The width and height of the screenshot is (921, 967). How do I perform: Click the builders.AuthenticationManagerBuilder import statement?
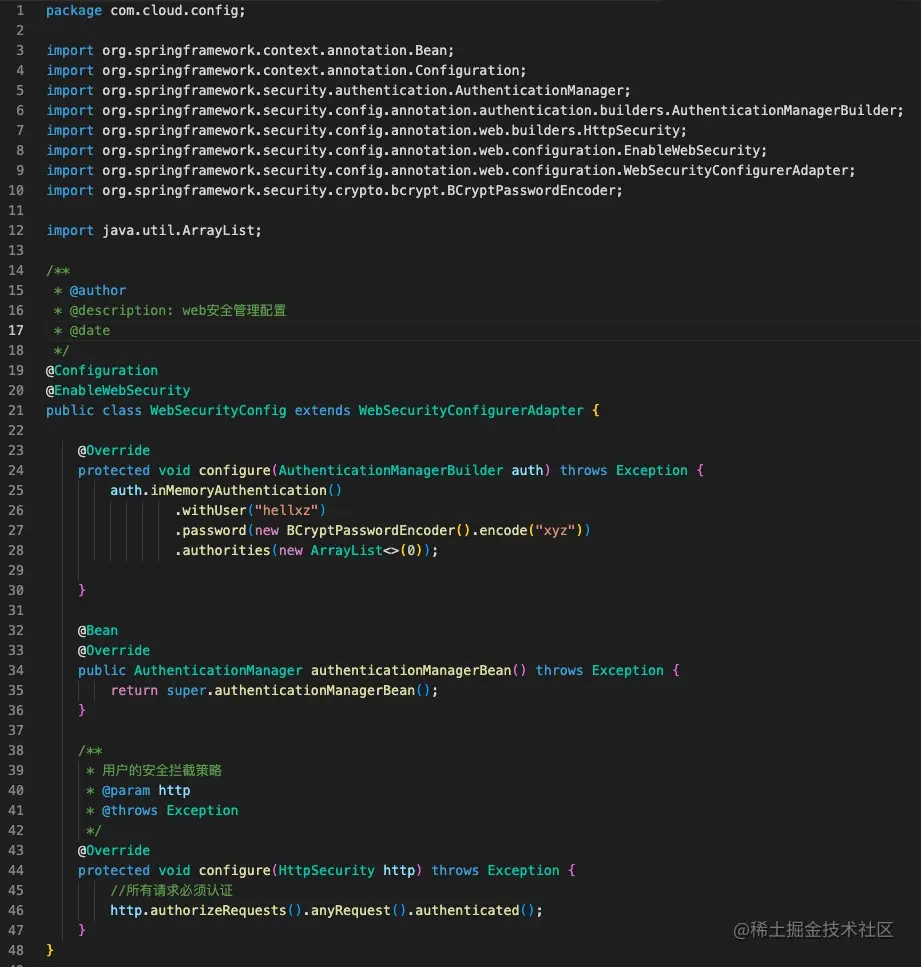[475, 110]
